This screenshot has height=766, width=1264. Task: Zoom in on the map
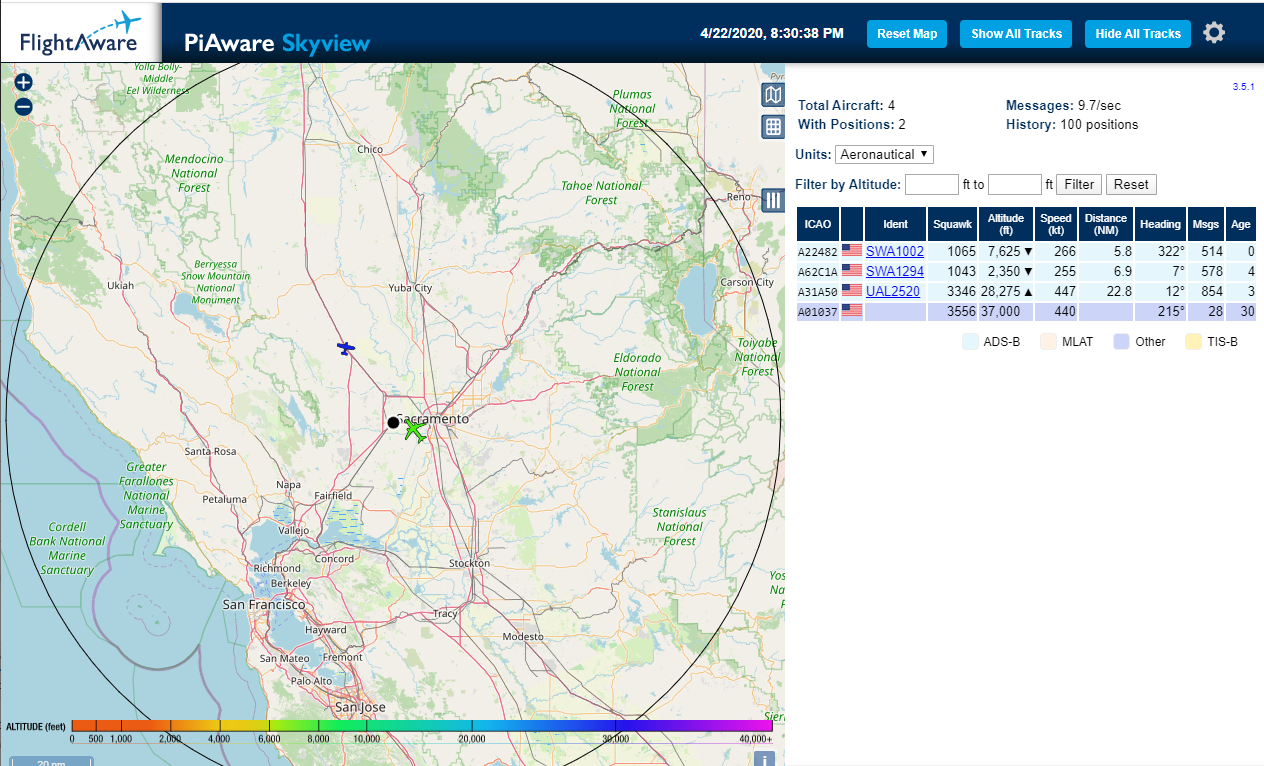coord(24,83)
